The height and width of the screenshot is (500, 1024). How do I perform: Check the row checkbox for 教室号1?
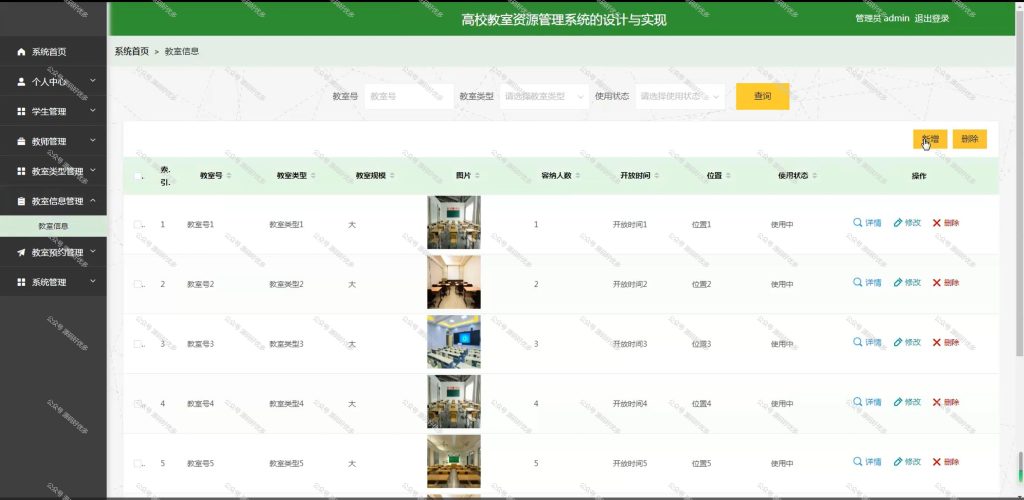coord(138,225)
